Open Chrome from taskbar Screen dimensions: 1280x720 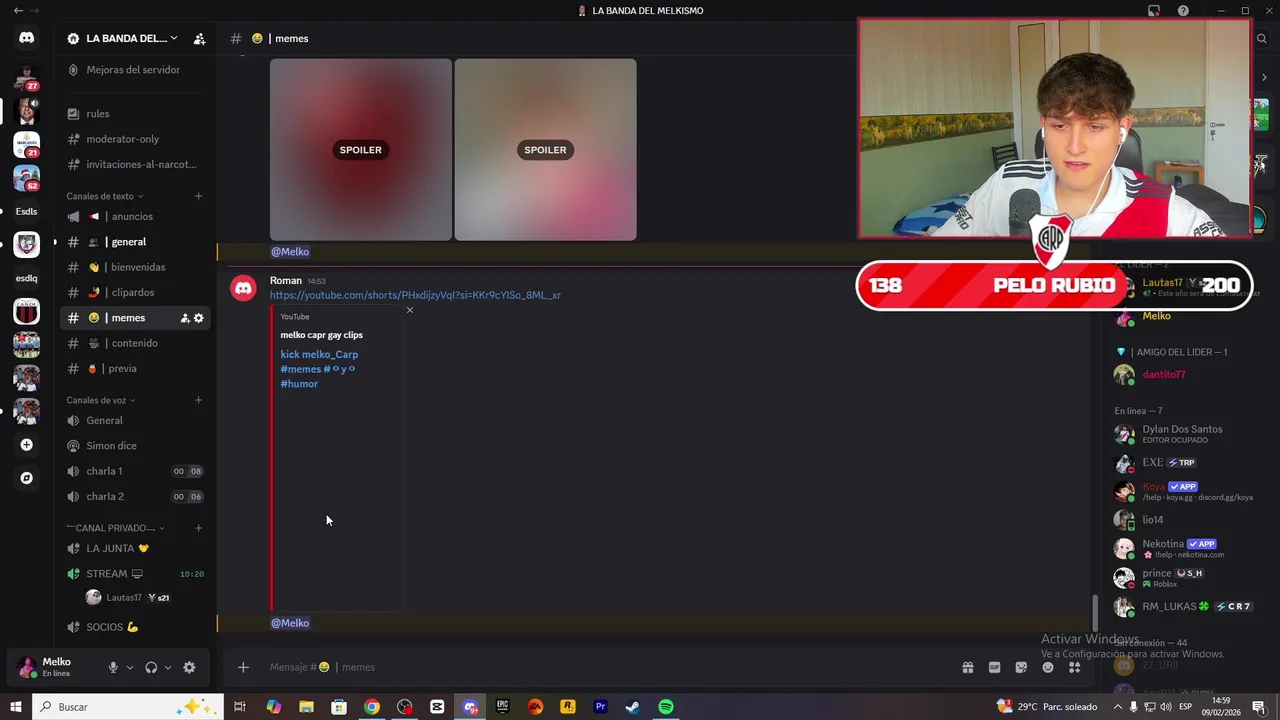pos(372,707)
